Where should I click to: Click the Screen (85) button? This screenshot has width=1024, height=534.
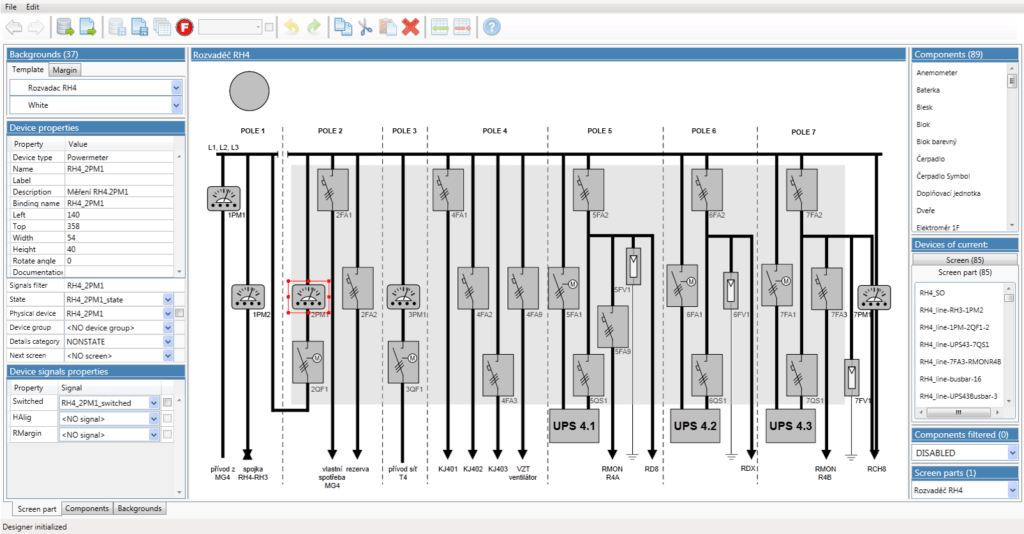click(964, 259)
